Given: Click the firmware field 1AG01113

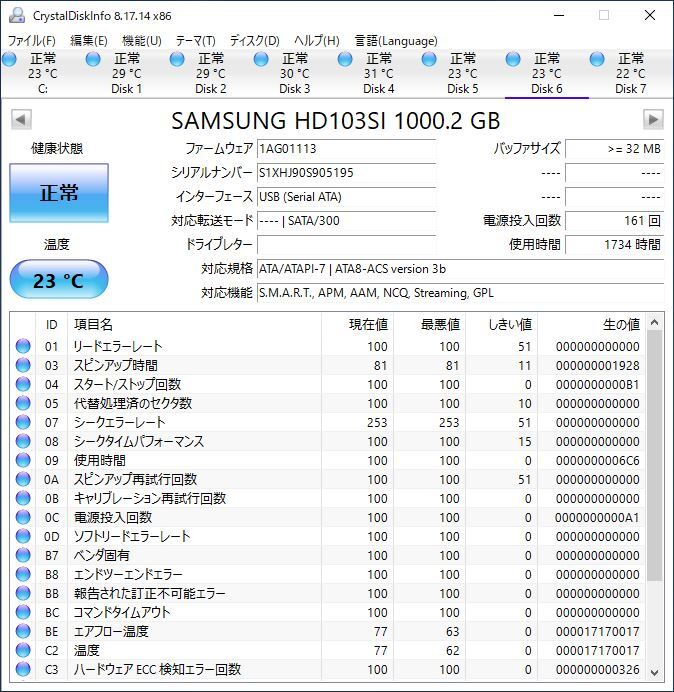Looking at the screenshot, I should (346, 149).
